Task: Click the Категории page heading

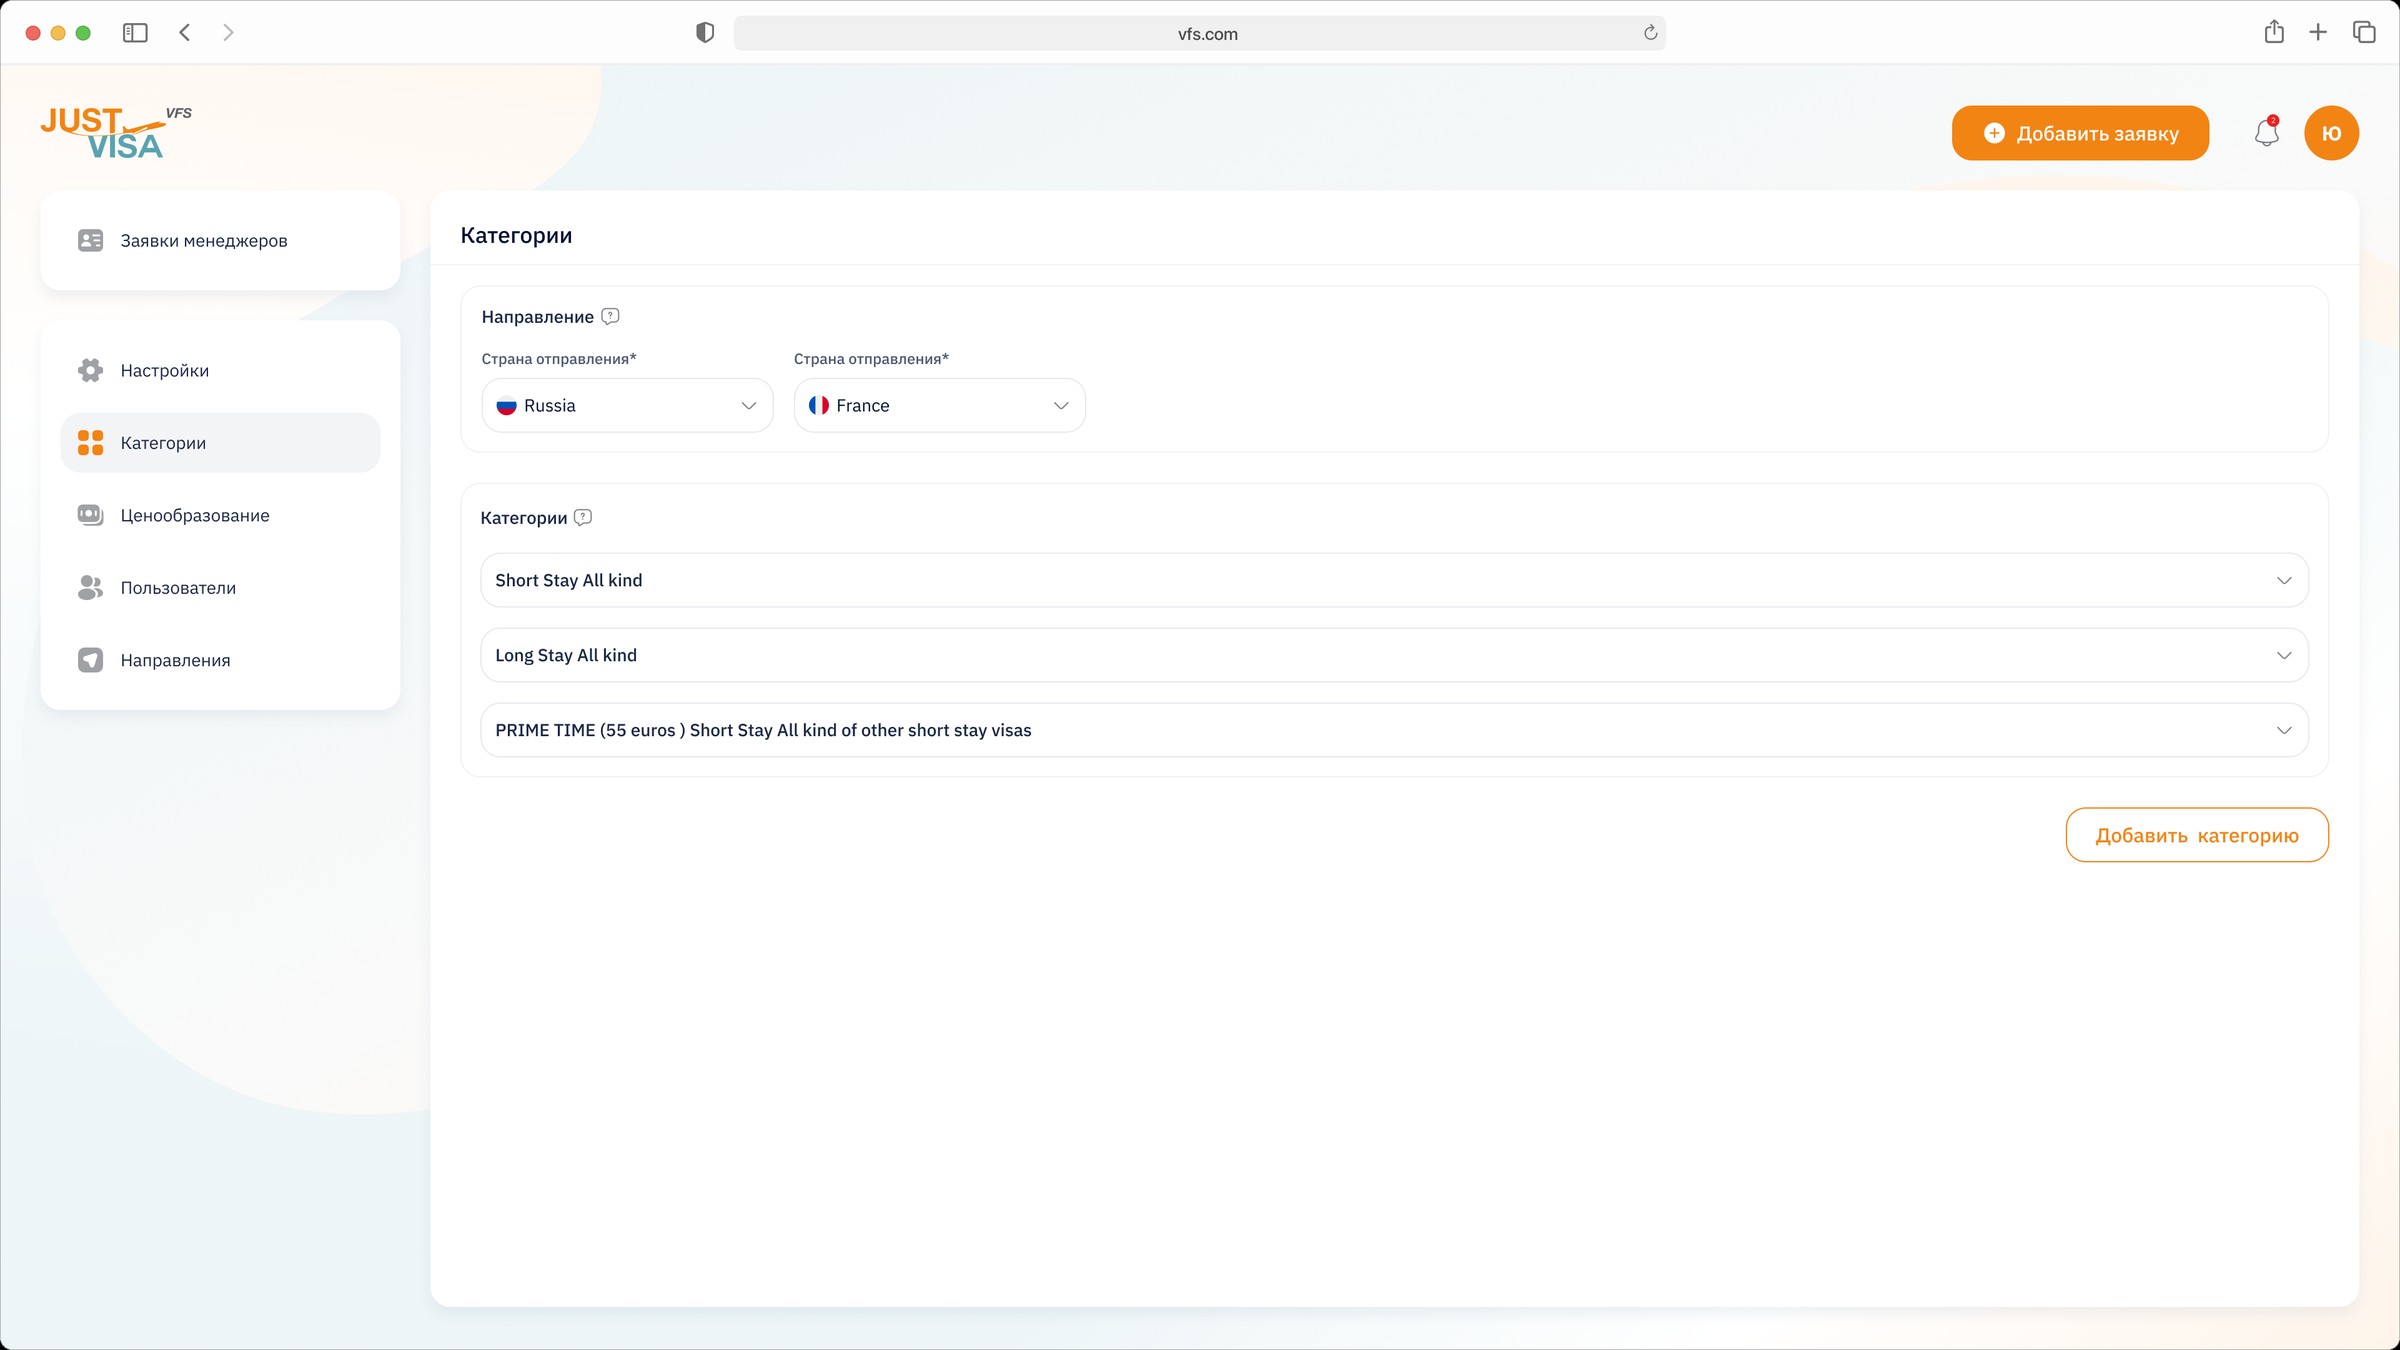Action: (516, 236)
